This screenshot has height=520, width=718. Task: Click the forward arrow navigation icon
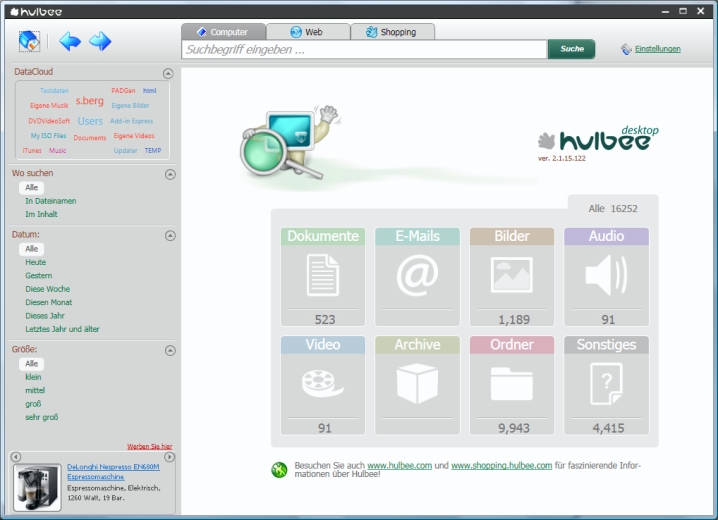100,41
